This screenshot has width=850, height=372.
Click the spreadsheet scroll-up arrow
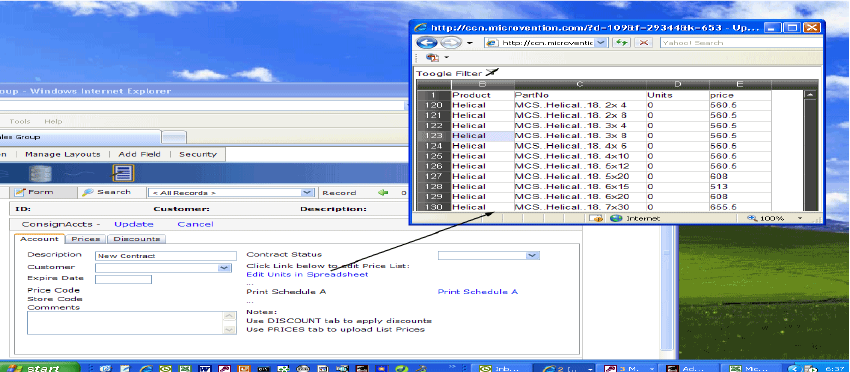point(810,95)
